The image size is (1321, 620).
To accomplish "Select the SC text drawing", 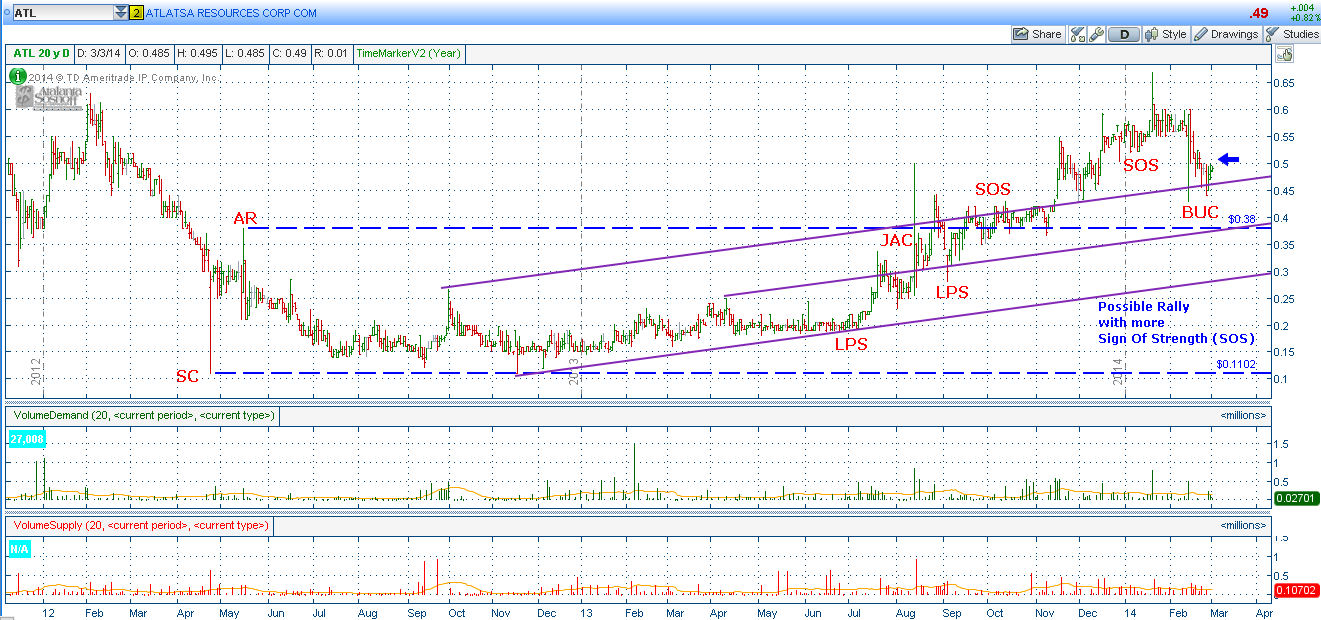I will (188, 377).
